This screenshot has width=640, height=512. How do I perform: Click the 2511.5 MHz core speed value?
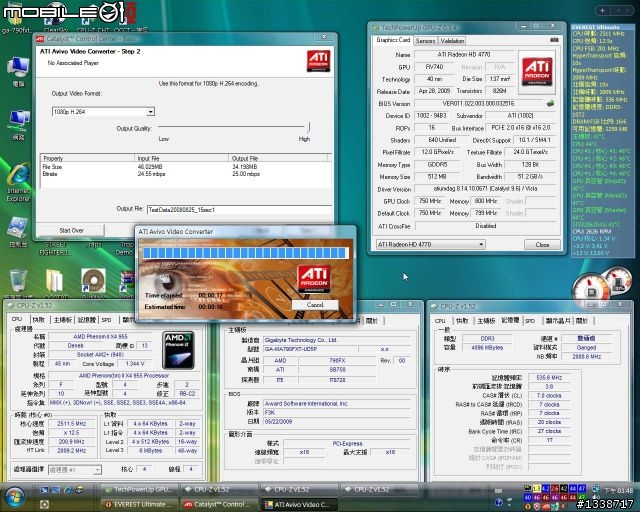(72, 424)
